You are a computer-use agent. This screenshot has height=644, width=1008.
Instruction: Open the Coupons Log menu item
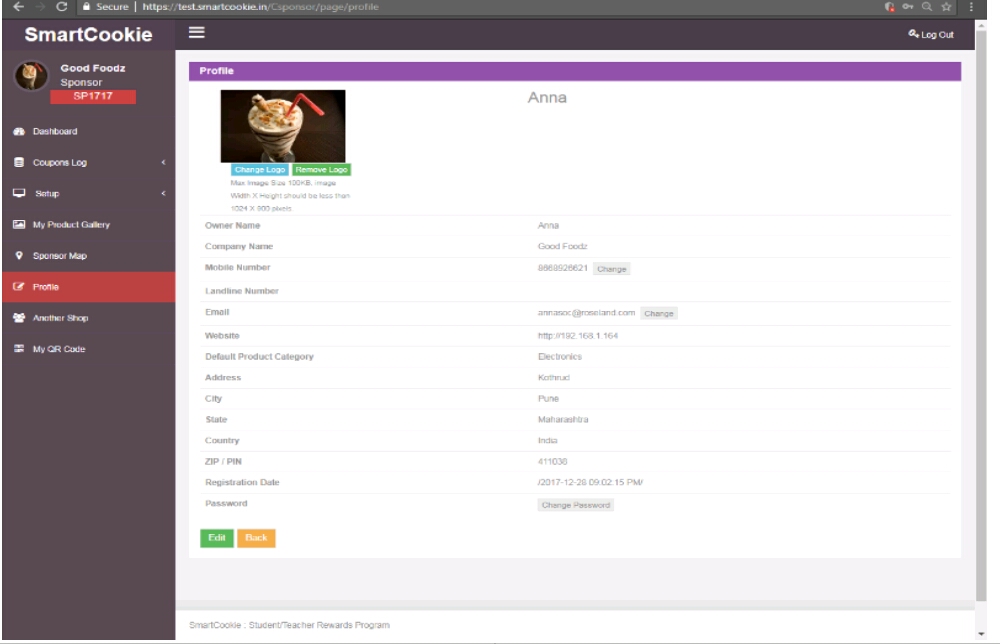tap(62, 163)
